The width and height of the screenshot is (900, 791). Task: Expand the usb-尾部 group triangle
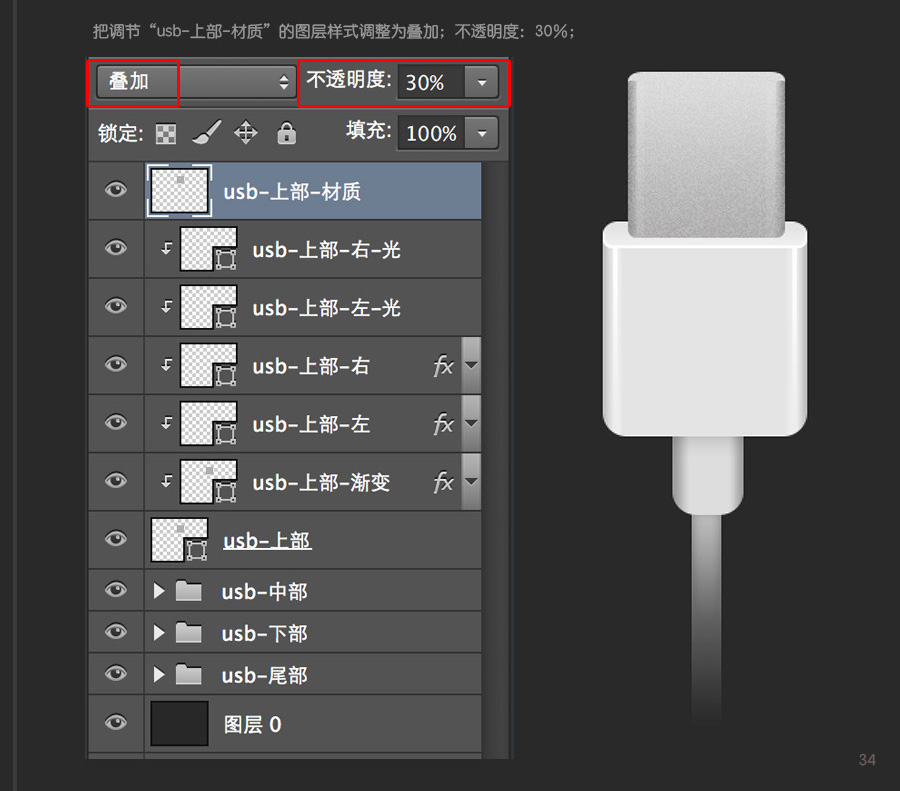click(x=159, y=674)
